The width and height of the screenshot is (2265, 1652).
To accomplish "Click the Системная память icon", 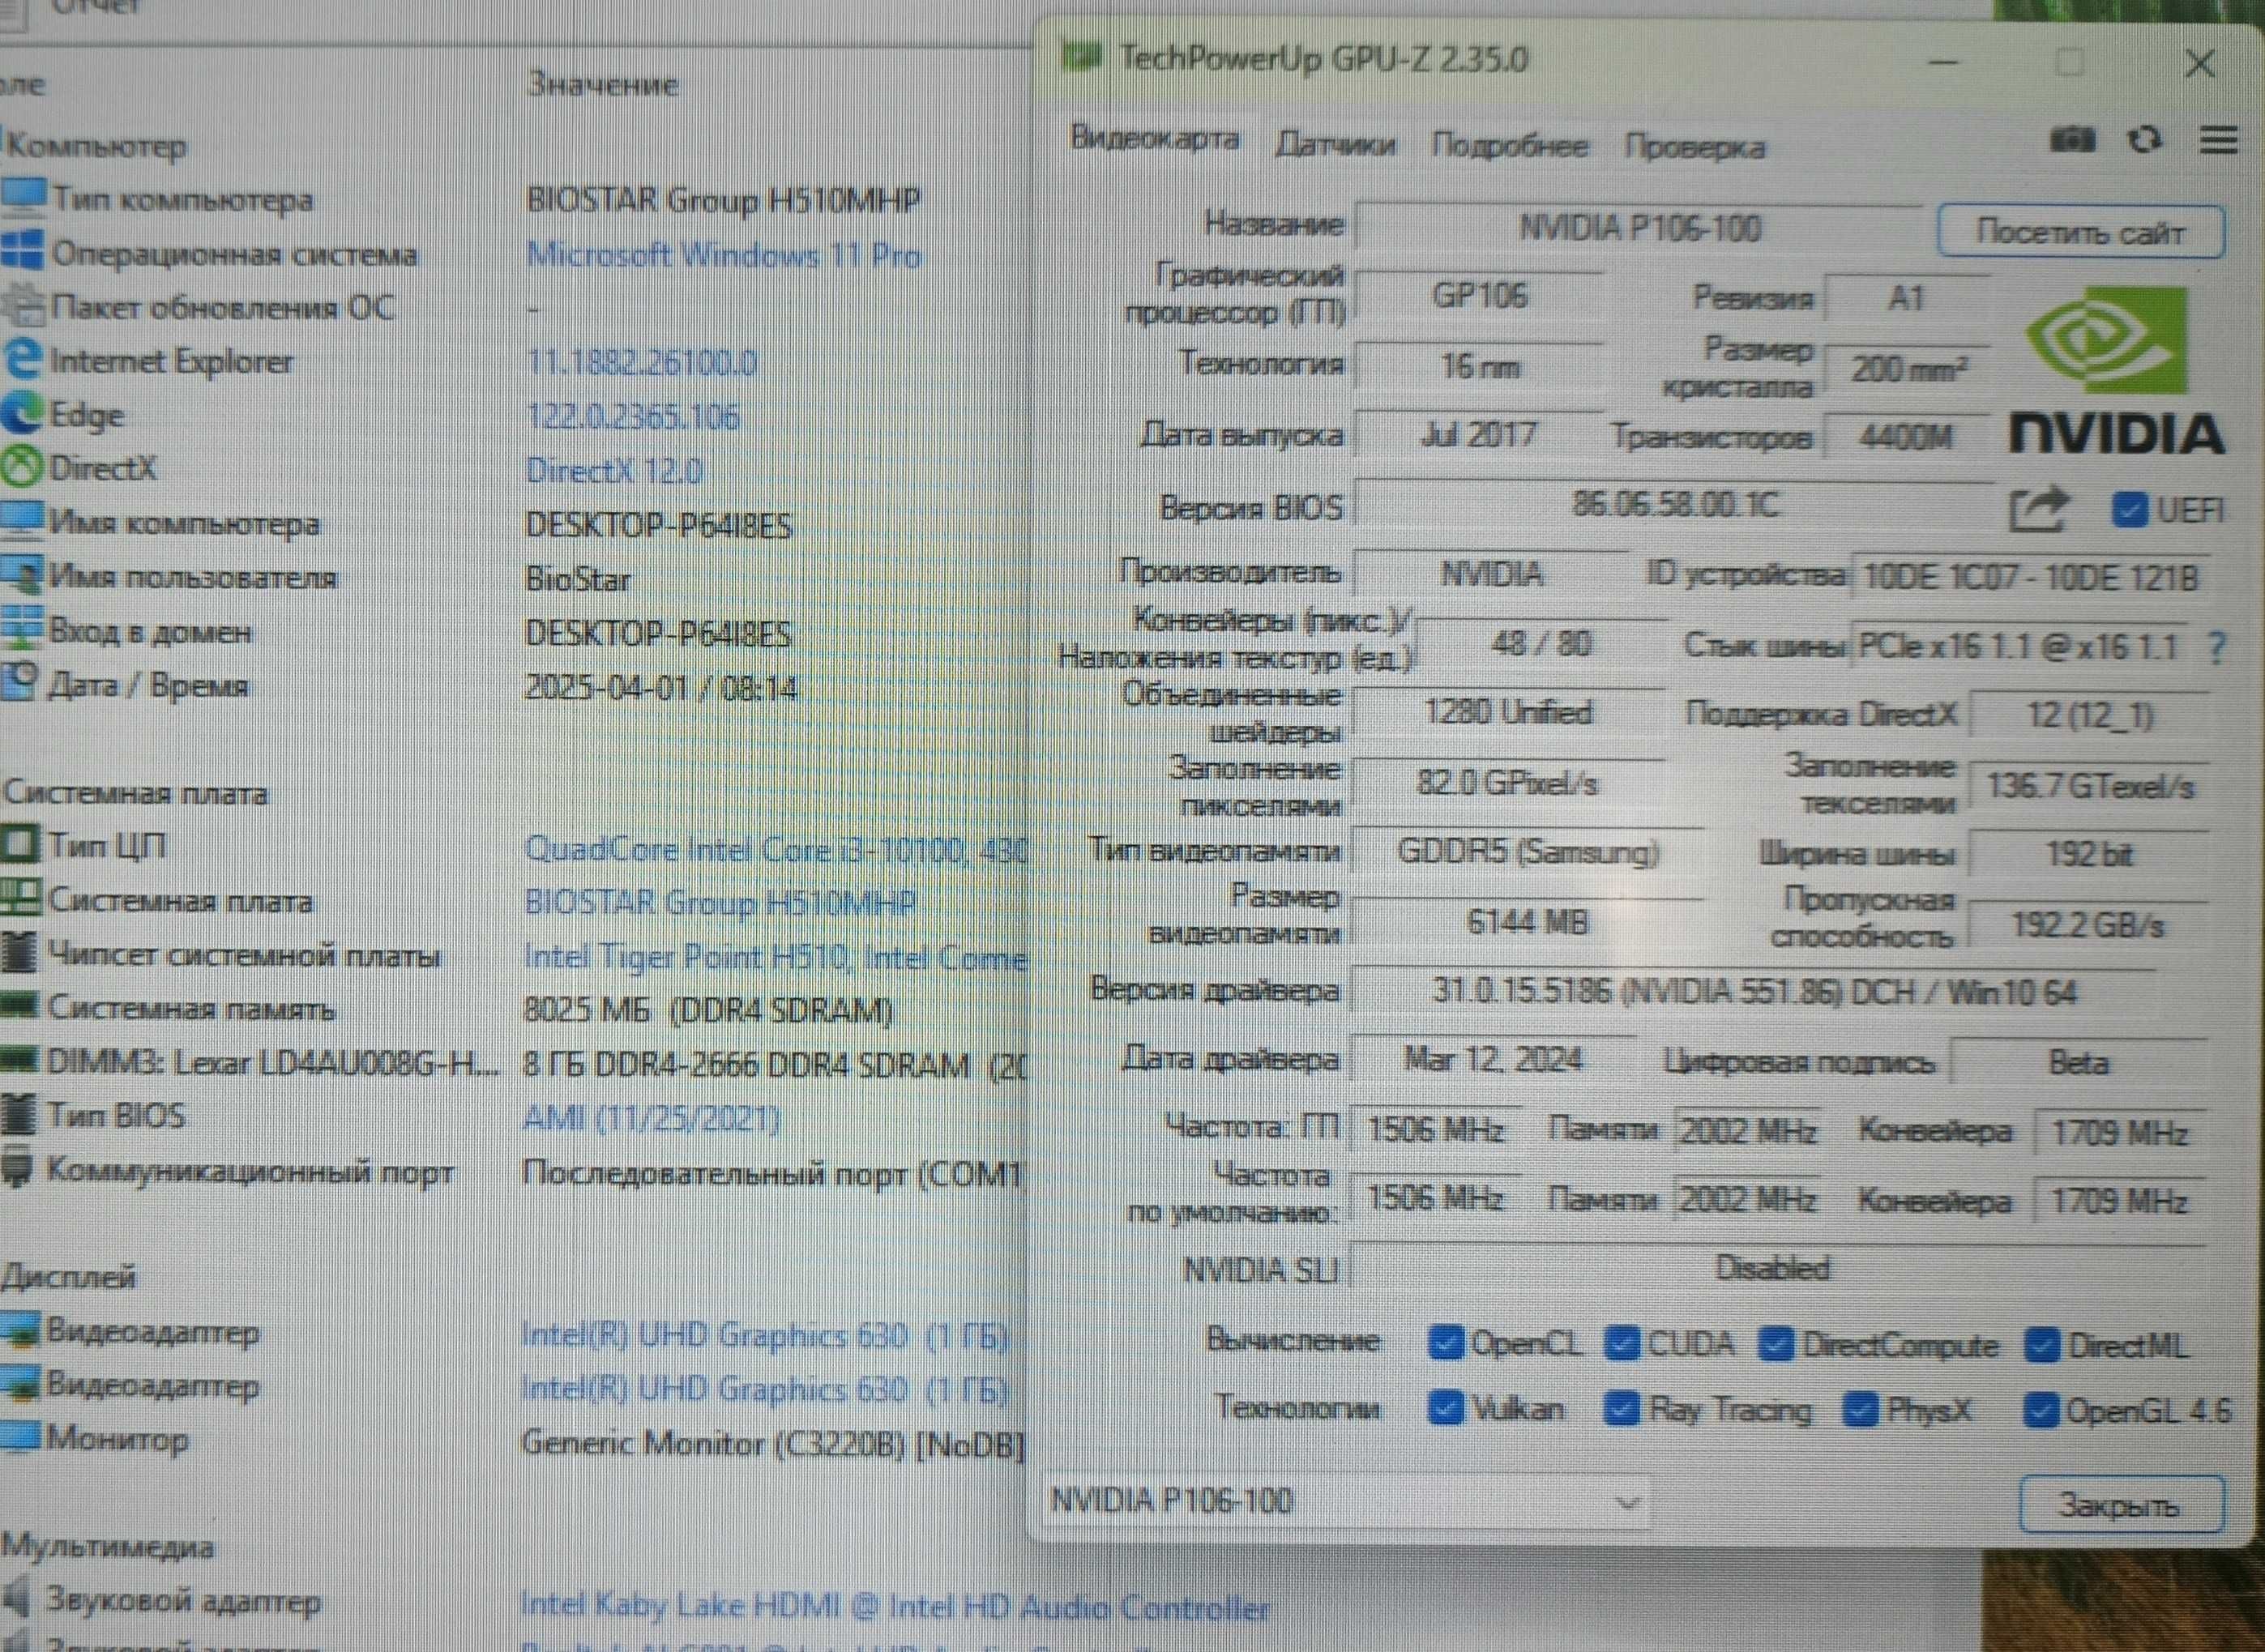I will (19, 1005).
